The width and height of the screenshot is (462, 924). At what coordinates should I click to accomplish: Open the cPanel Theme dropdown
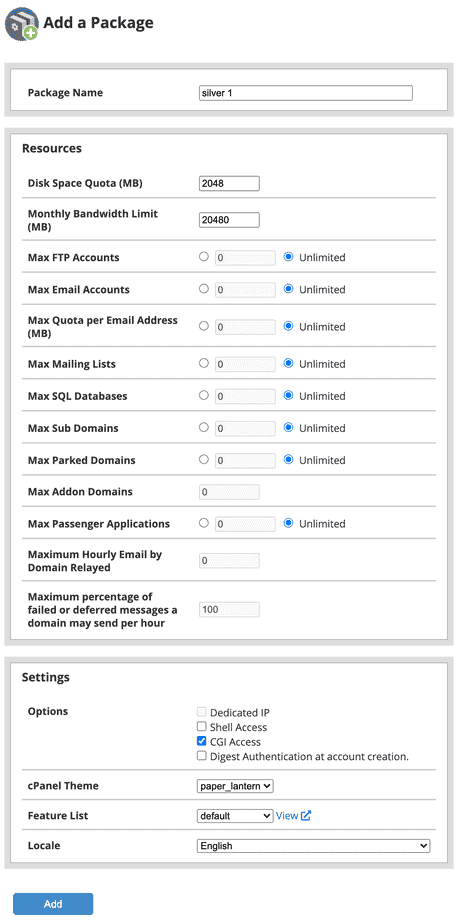click(x=235, y=786)
